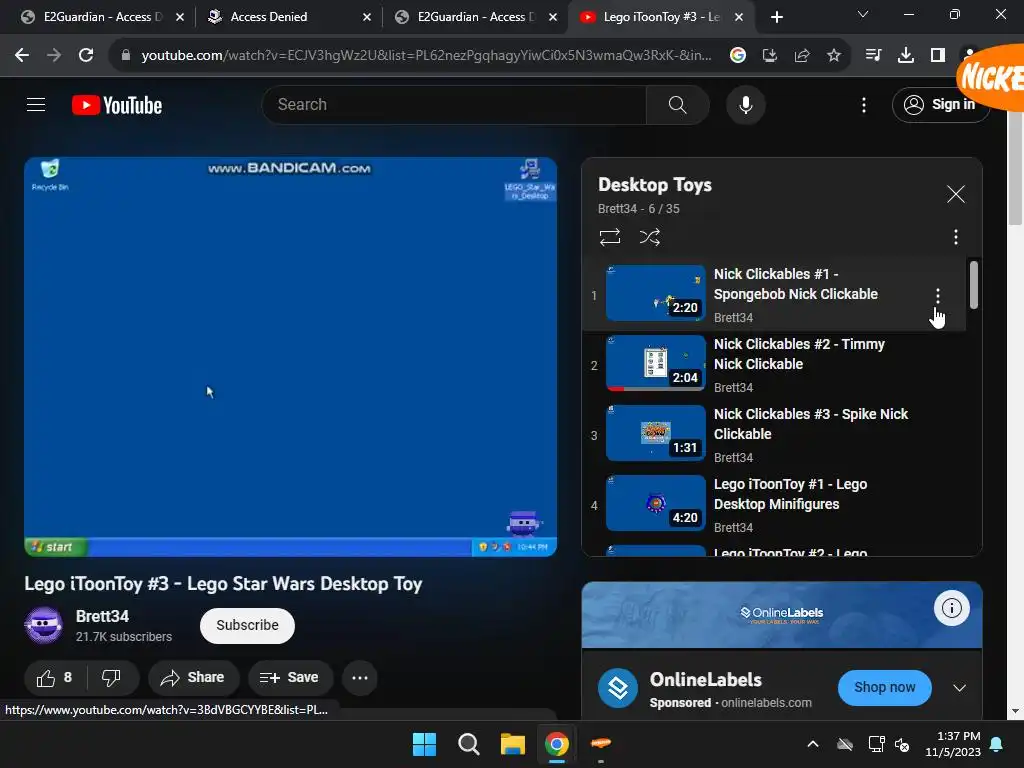Image resolution: width=1024 pixels, height=768 pixels.
Task: Install app icon in address bar
Action: (770, 56)
